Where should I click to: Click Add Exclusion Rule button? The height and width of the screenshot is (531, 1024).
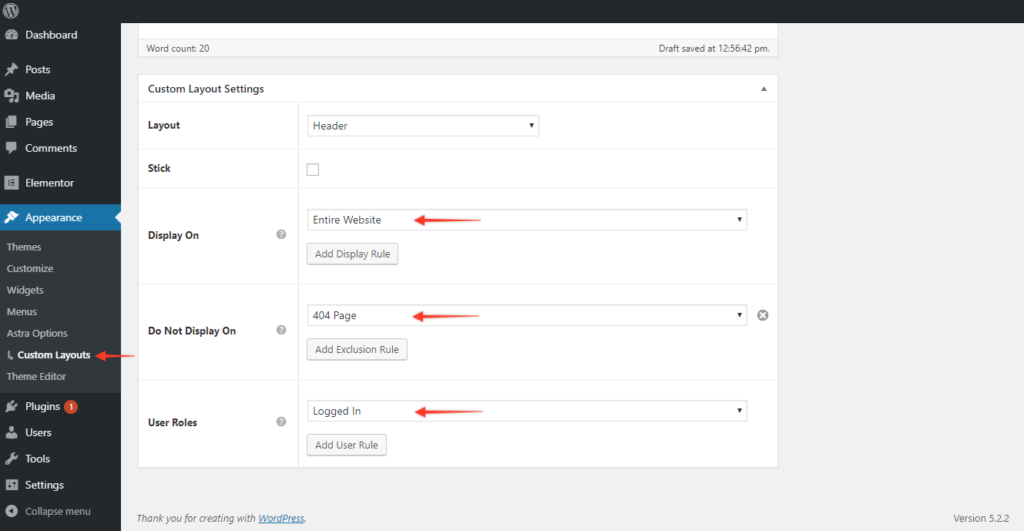pyautogui.click(x=357, y=349)
